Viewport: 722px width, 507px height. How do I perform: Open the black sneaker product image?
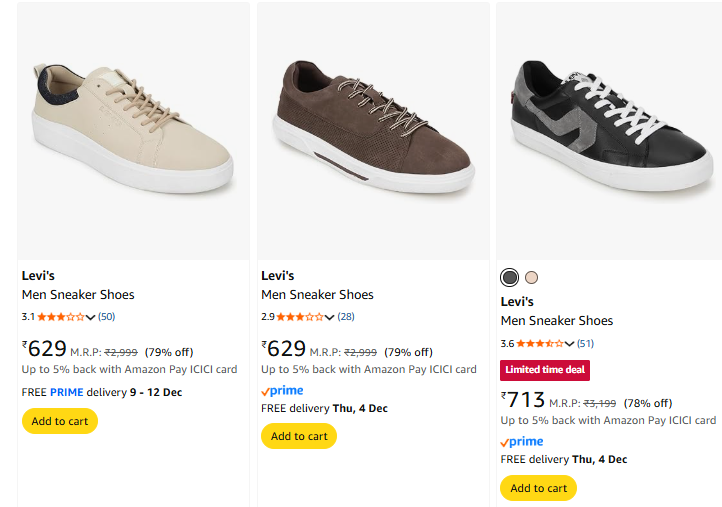(x=610, y=130)
